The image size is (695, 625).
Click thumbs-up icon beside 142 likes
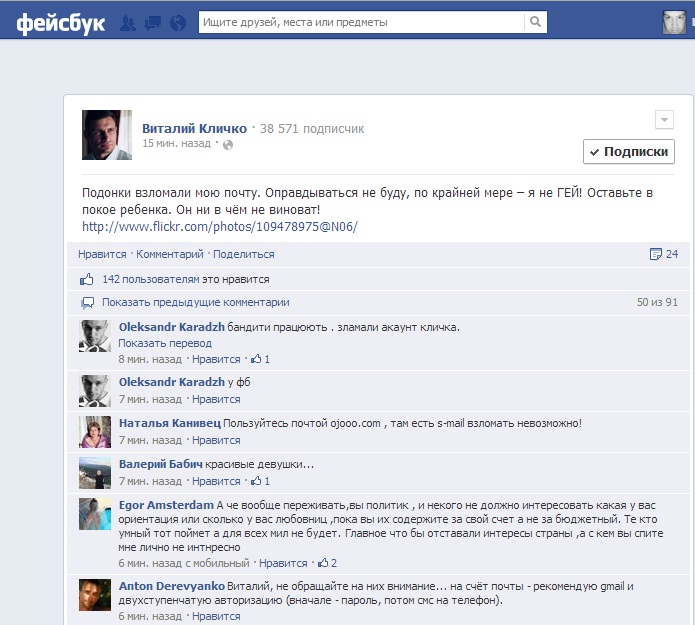click(x=86, y=279)
